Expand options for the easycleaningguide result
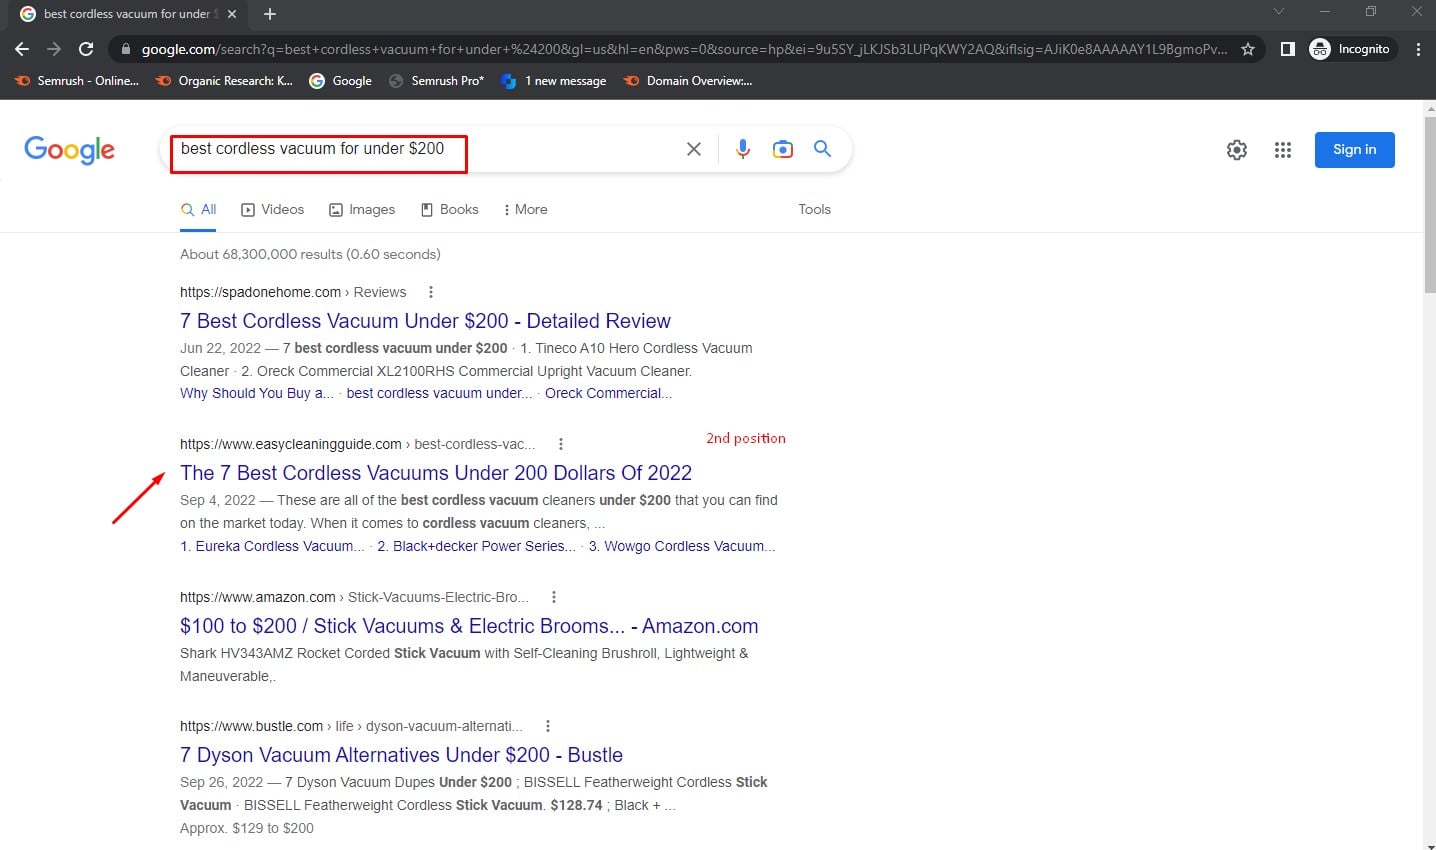Image resolution: width=1436 pixels, height=850 pixels. (561, 443)
